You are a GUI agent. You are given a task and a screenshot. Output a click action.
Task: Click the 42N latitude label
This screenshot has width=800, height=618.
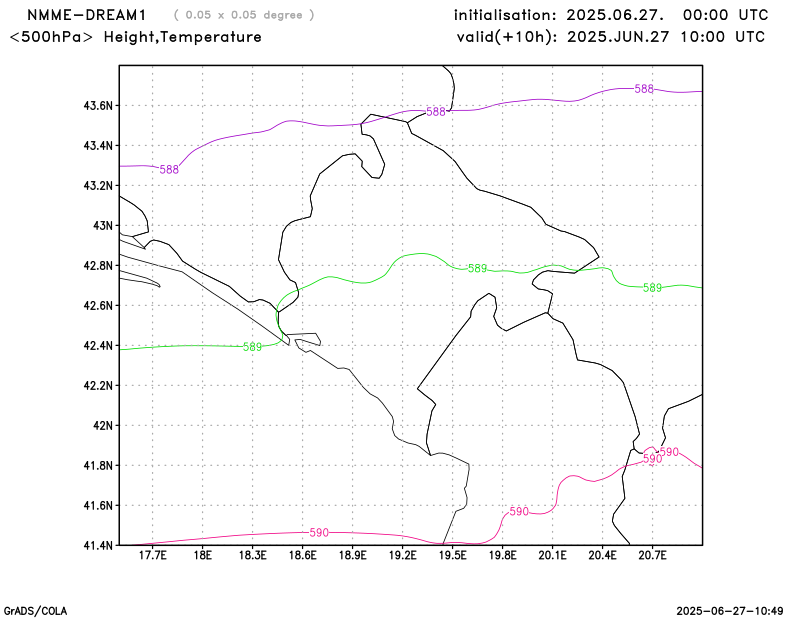tap(103, 426)
